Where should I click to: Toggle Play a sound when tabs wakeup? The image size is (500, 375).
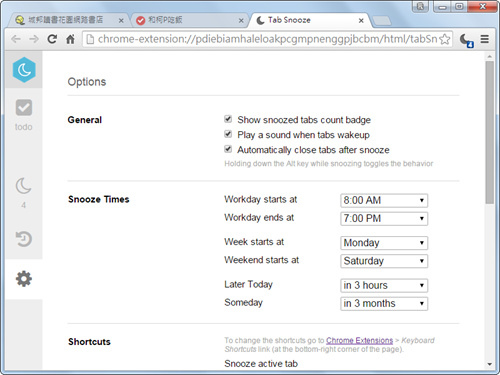point(228,134)
